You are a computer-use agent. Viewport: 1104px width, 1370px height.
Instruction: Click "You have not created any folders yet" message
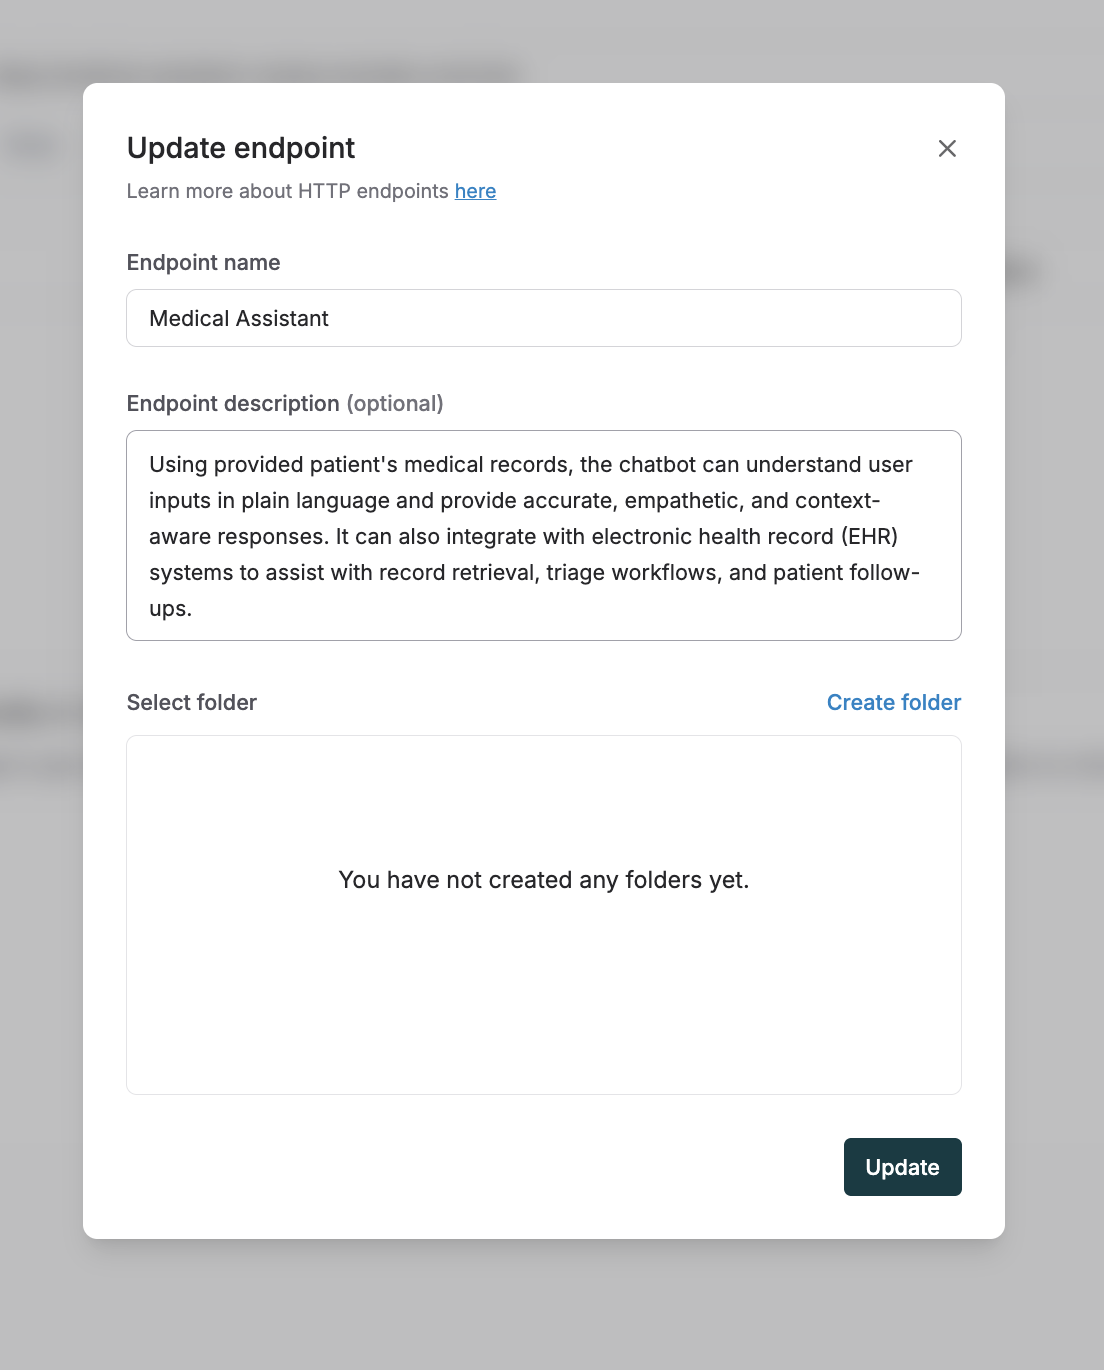pyautogui.click(x=544, y=880)
